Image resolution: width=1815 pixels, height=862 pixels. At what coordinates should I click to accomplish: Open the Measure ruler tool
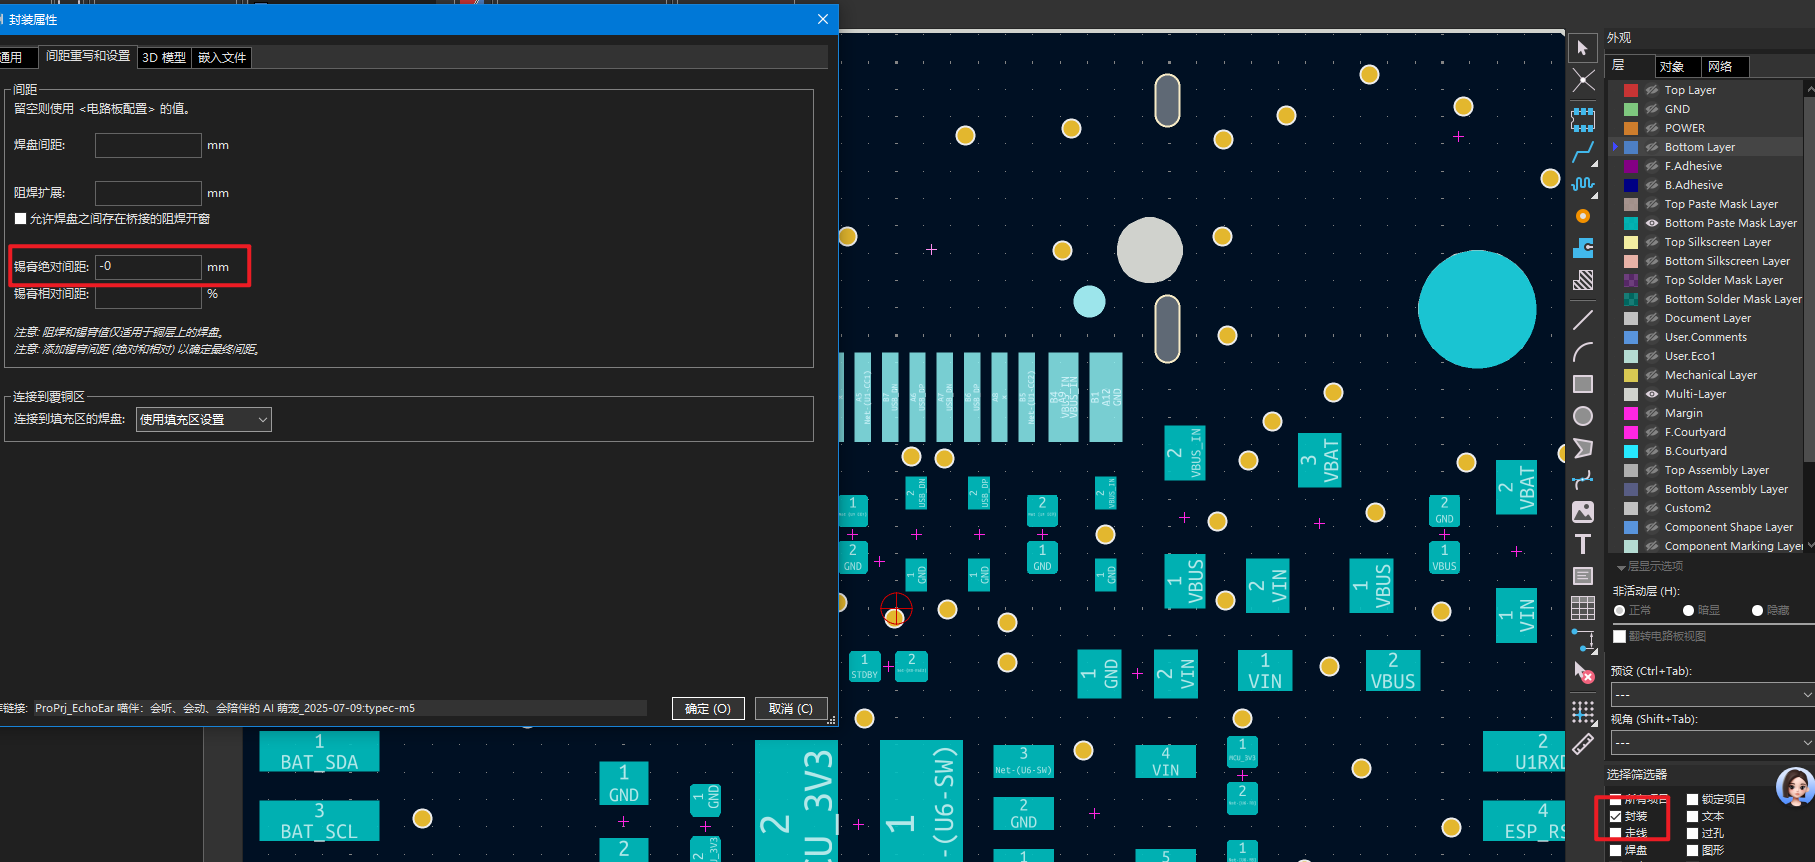[x=1582, y=745]
